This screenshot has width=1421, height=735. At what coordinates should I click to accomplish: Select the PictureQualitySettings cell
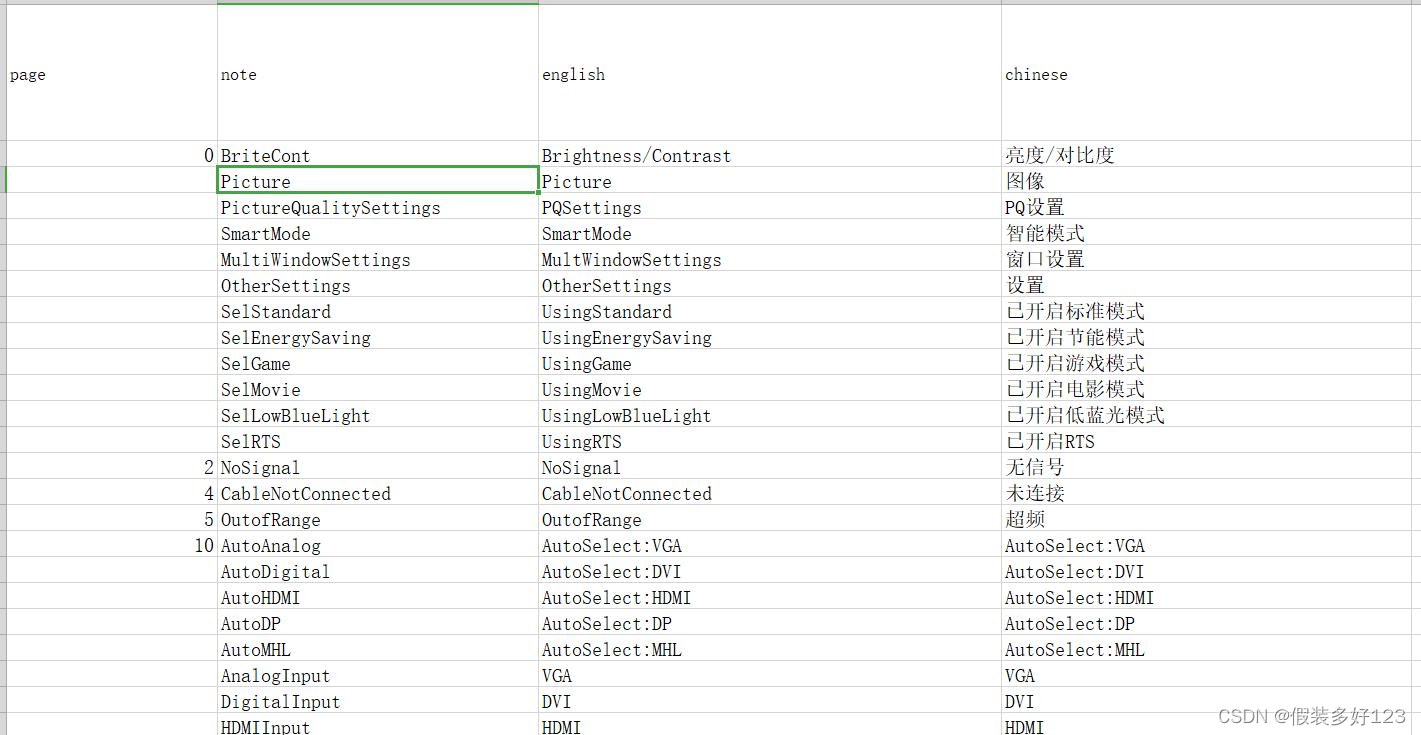378,207
